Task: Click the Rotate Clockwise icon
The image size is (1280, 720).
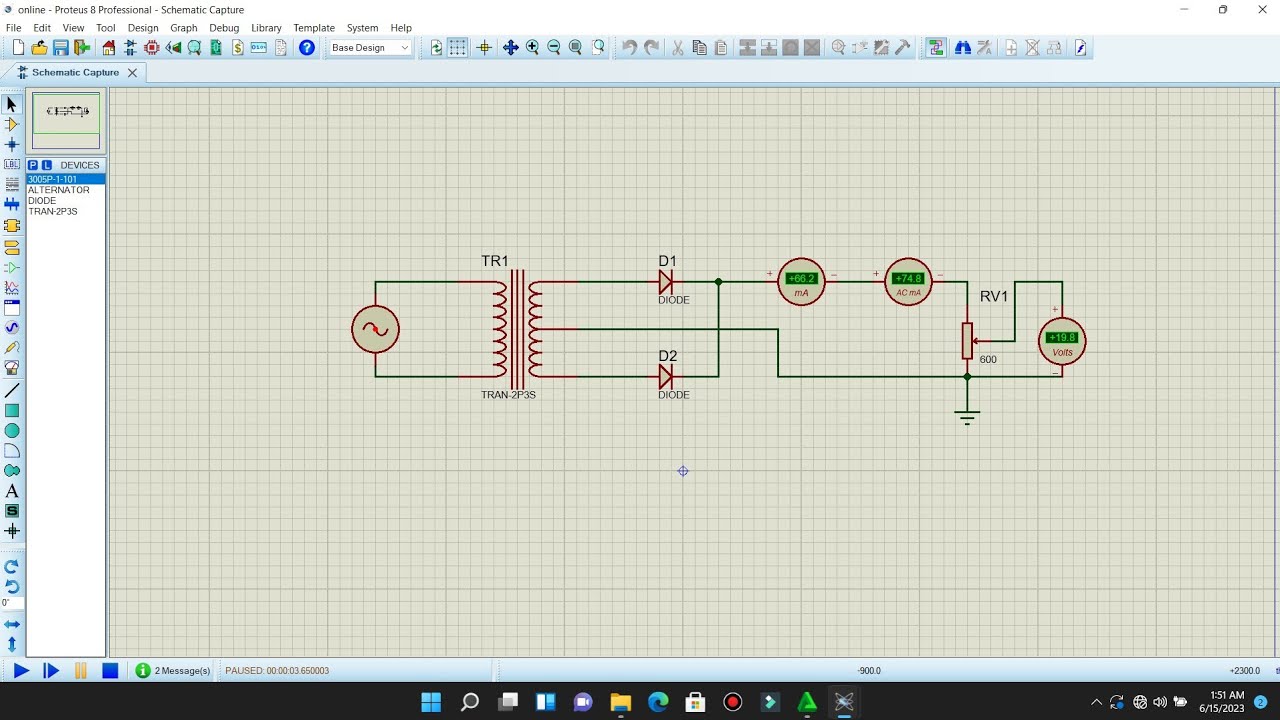Action: [12, 566]
